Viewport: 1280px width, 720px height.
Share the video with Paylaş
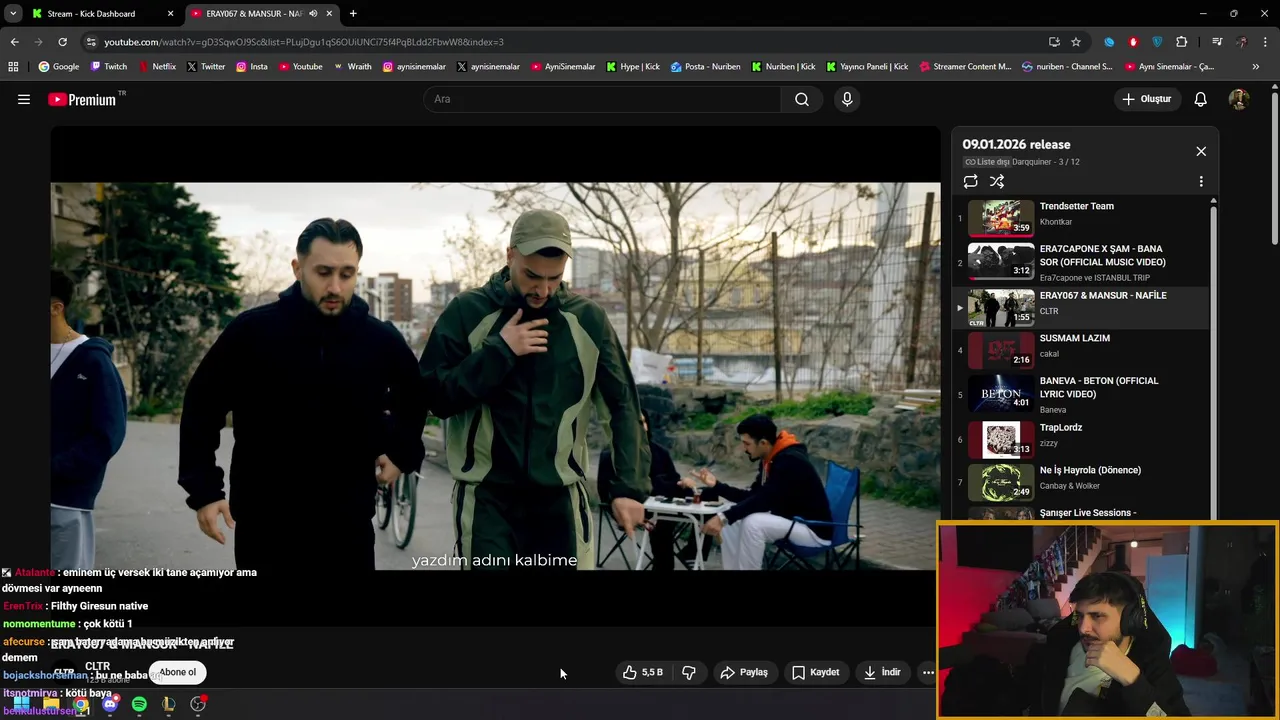coord(744,672)
